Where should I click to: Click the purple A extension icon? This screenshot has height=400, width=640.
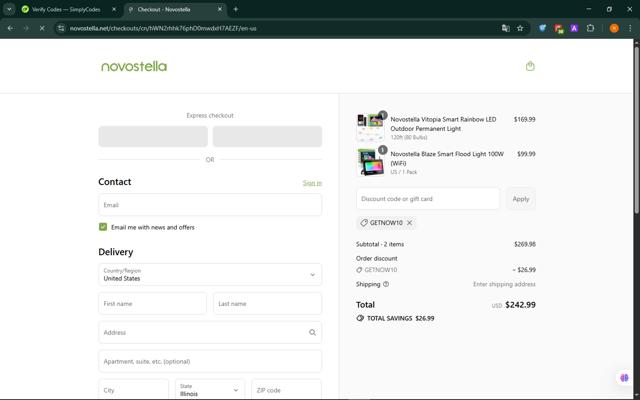[x=574, y=28]
